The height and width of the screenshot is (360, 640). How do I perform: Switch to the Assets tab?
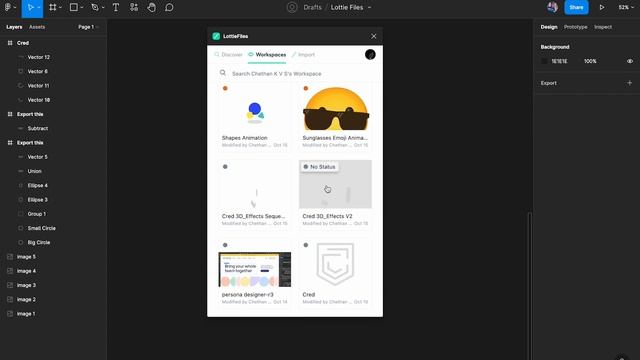(x=37, y=27)
